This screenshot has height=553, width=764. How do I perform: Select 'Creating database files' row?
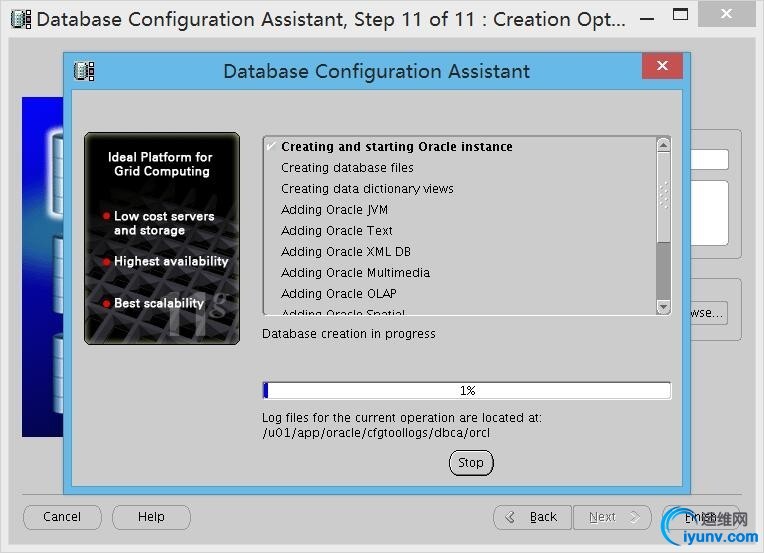(x=460, y=168)
